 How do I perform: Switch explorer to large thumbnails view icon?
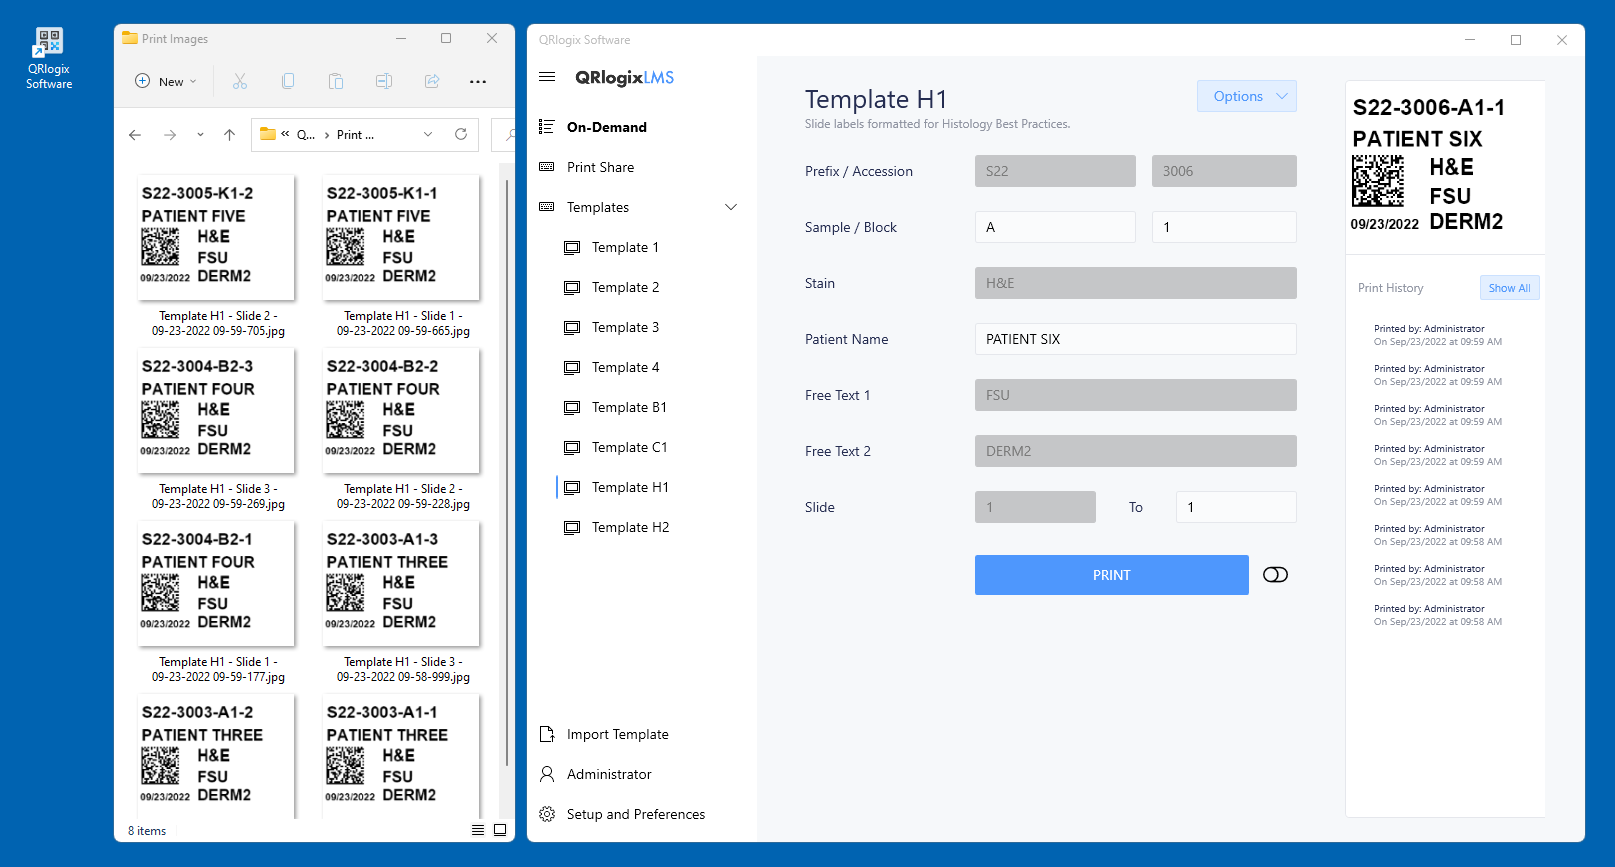click(500, 830)
